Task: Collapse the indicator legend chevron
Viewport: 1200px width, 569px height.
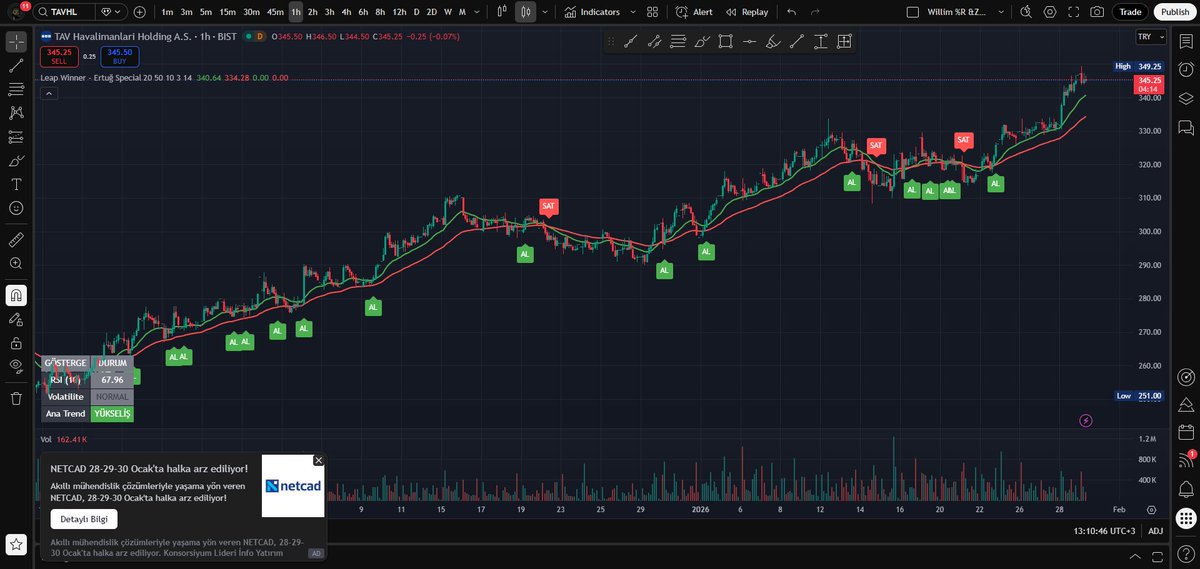Action: [49, 93]
